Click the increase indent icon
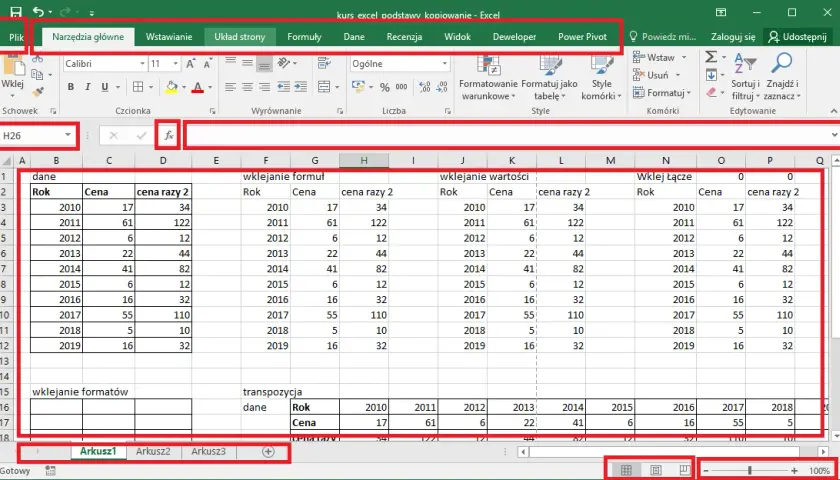Image resolution: width=840 pixels, height=480 pixels. 301,86
